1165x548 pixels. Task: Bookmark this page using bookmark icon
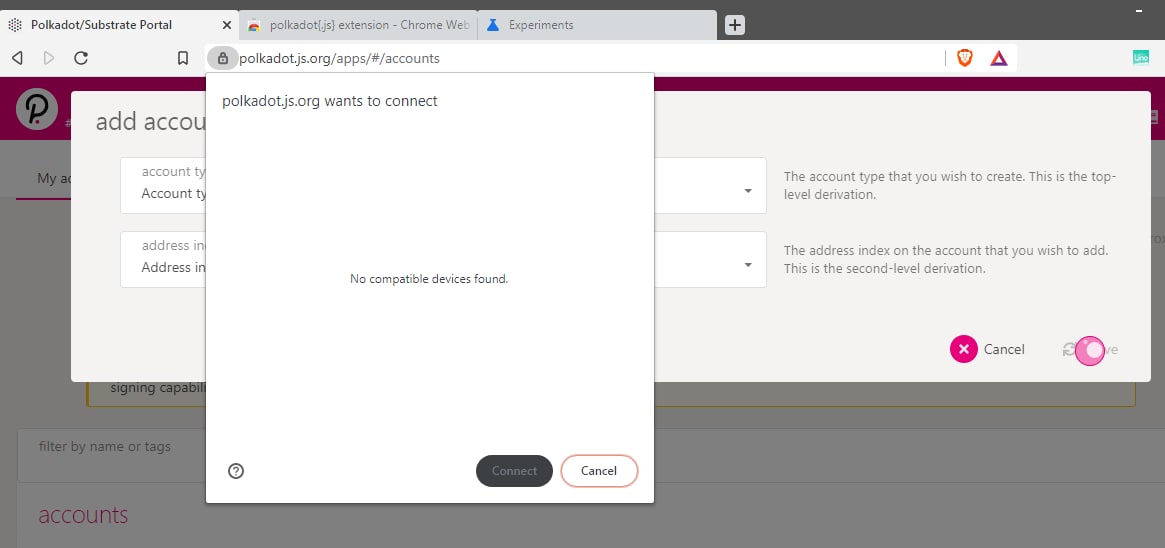(x=183, y=58)
